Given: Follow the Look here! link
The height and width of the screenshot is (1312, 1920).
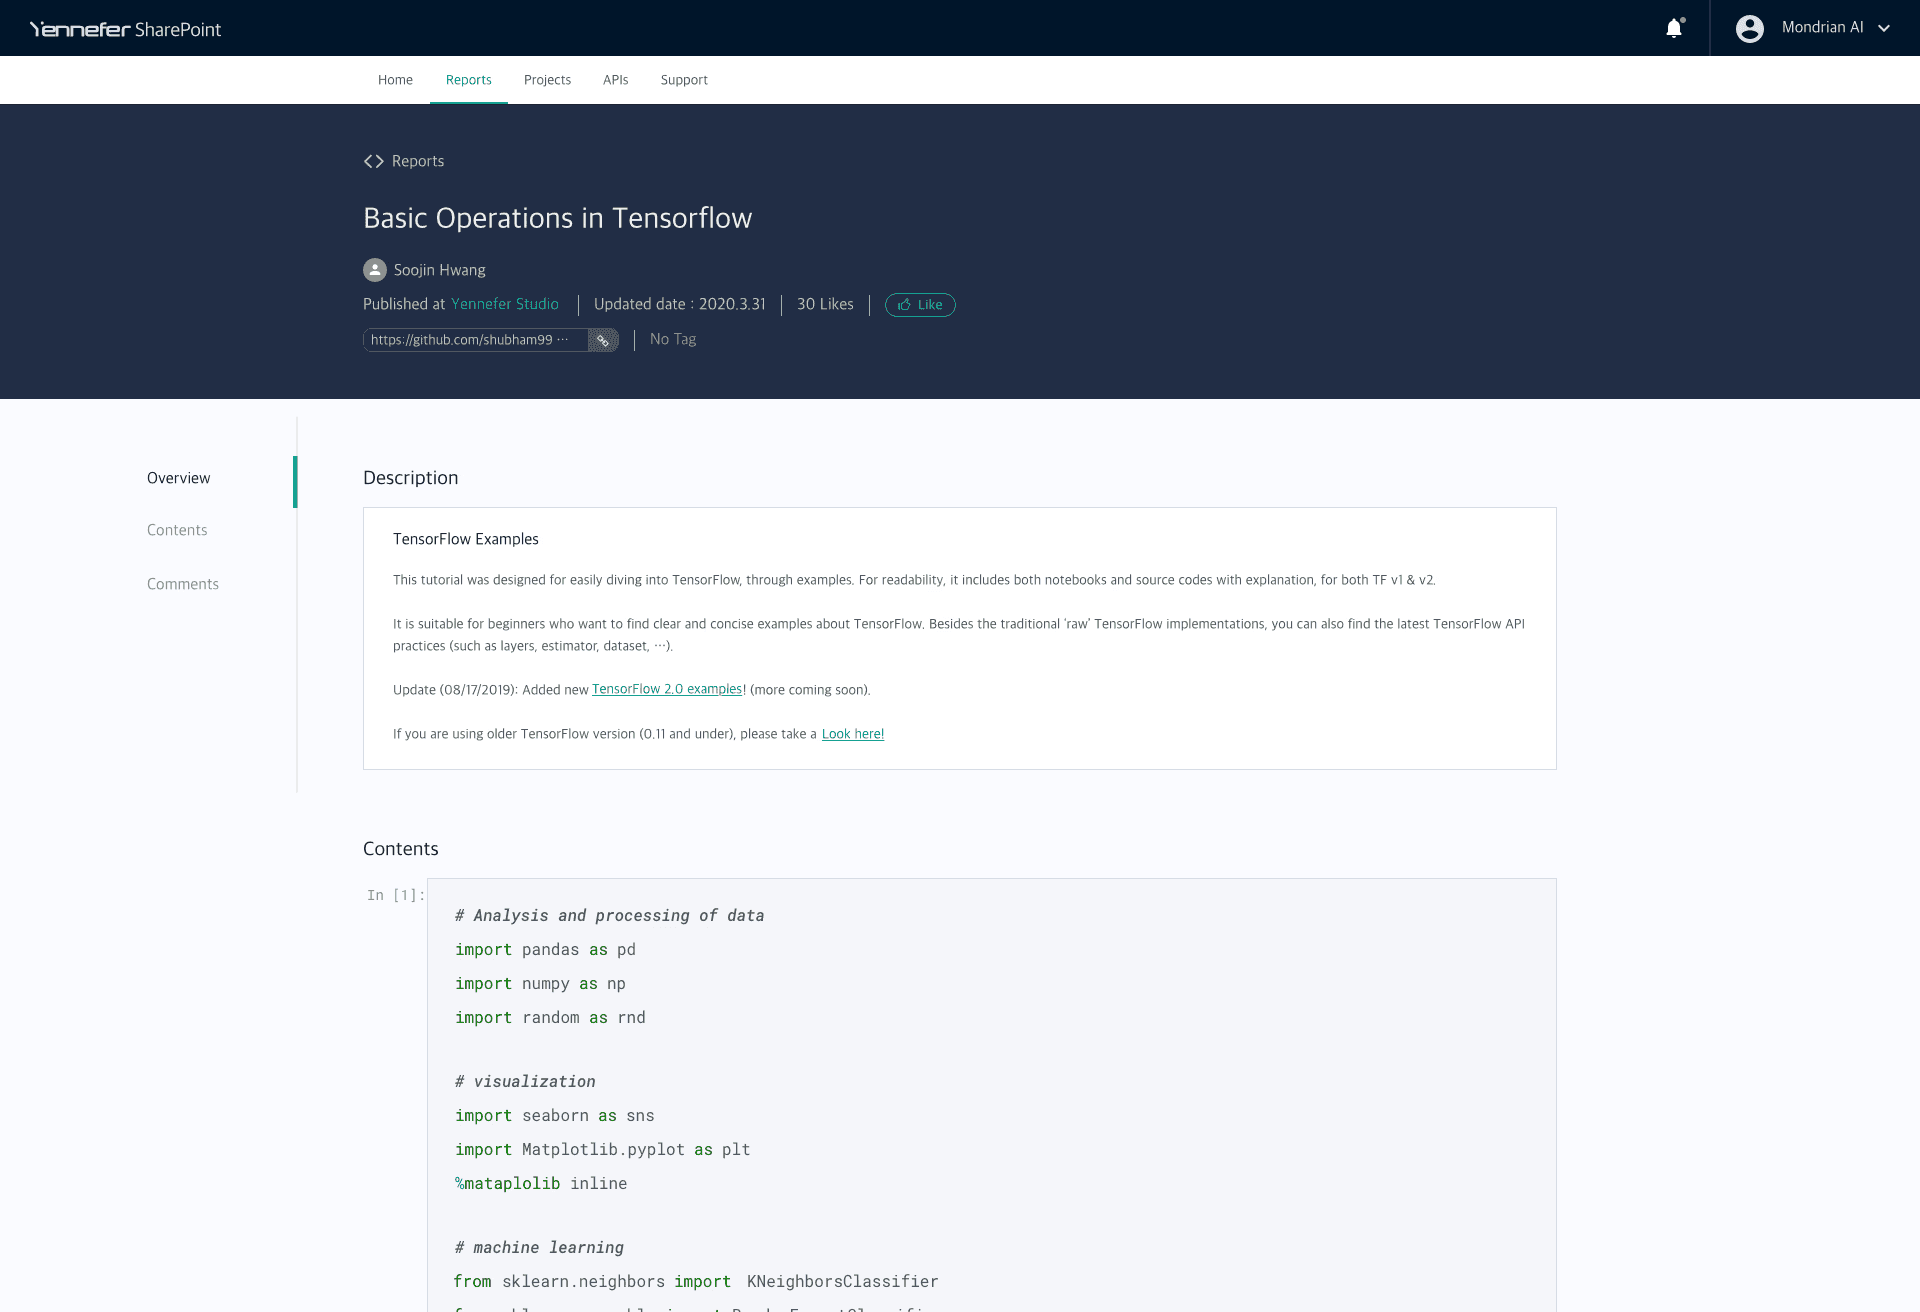Looking at the screenshot, I should 852,734.
